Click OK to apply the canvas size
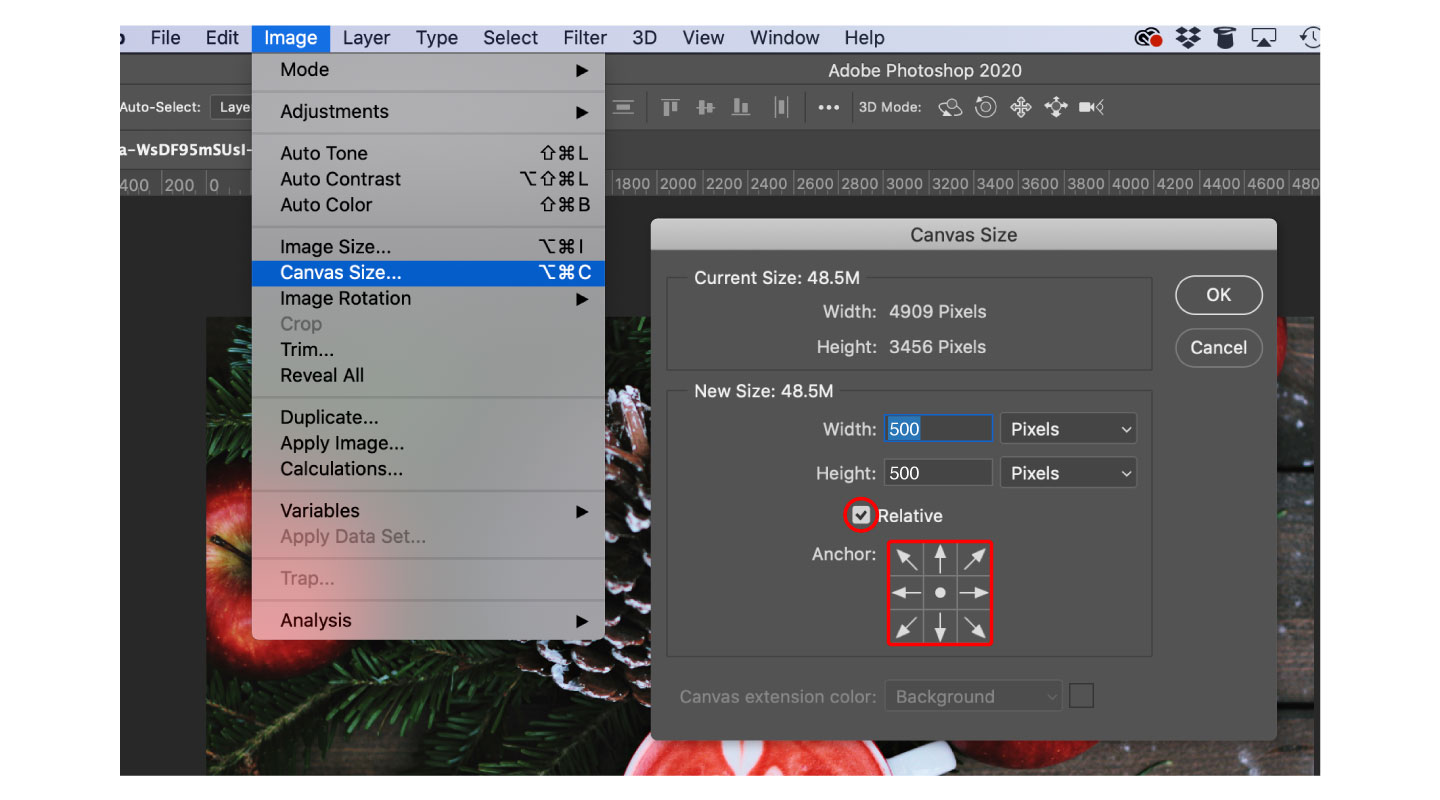1440x800 pixels. pyautogui.click(x=1218, y=295)
